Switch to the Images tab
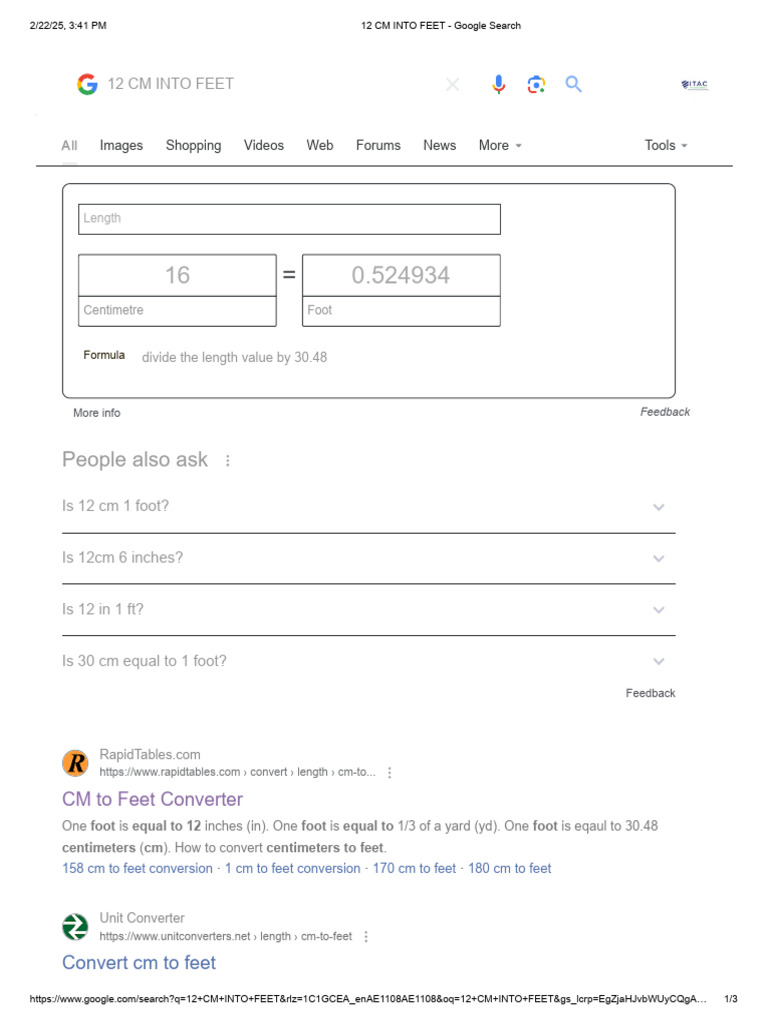Image resolution: width=768 pixels, height=1024 pixels. 121,146
